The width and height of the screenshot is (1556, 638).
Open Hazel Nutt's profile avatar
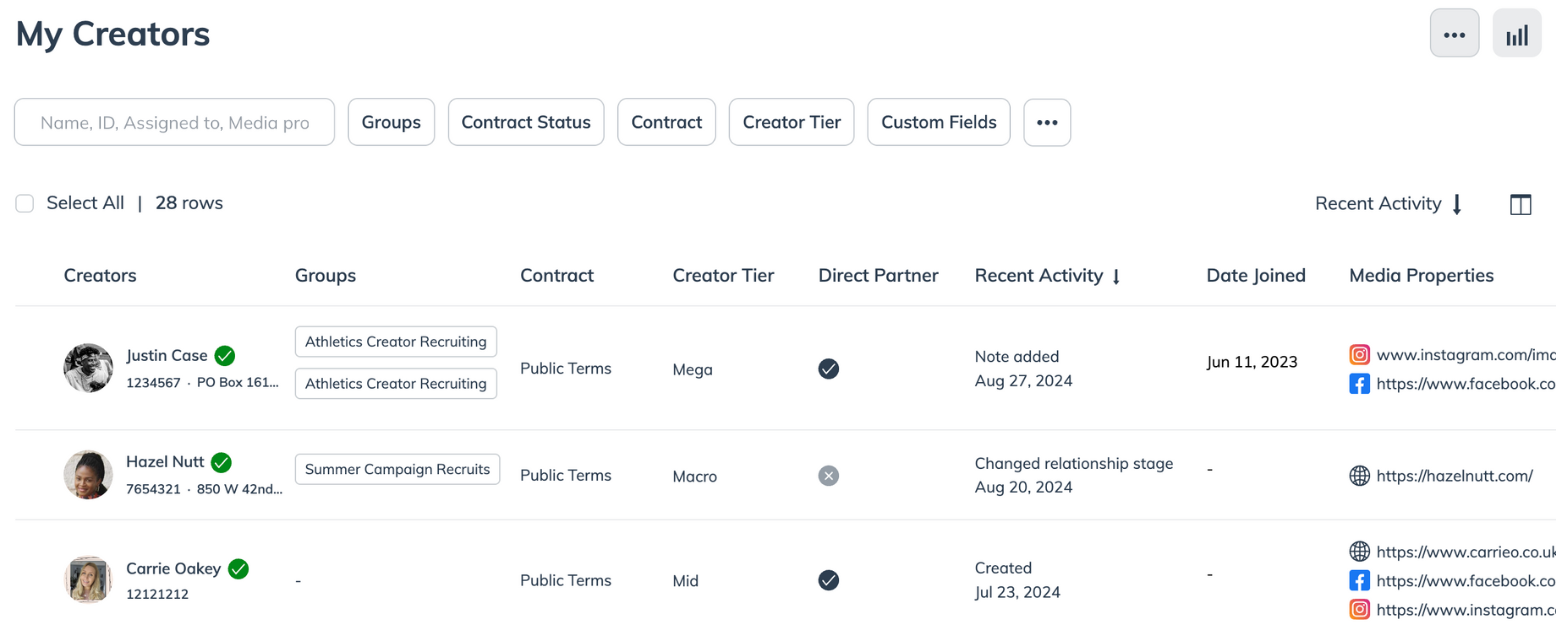click(x=88, y=474)
